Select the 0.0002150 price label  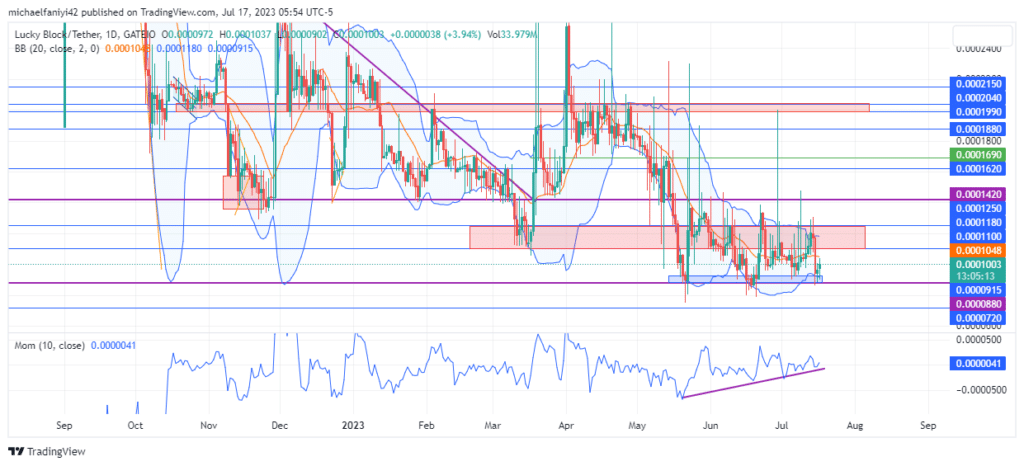coord(977,86)
